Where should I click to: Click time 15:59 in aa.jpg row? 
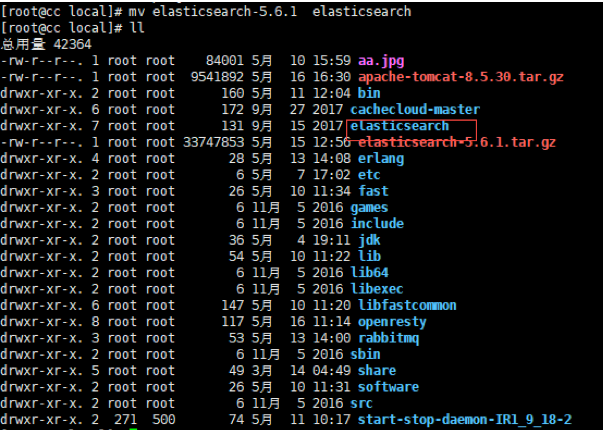coord(331,61)
